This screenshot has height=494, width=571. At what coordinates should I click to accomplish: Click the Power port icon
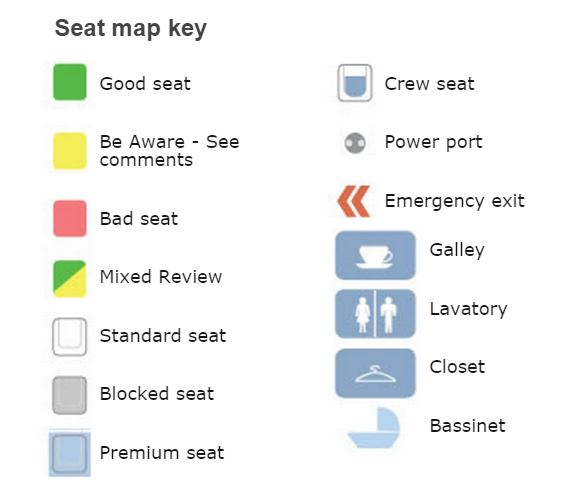click(355, 143)
